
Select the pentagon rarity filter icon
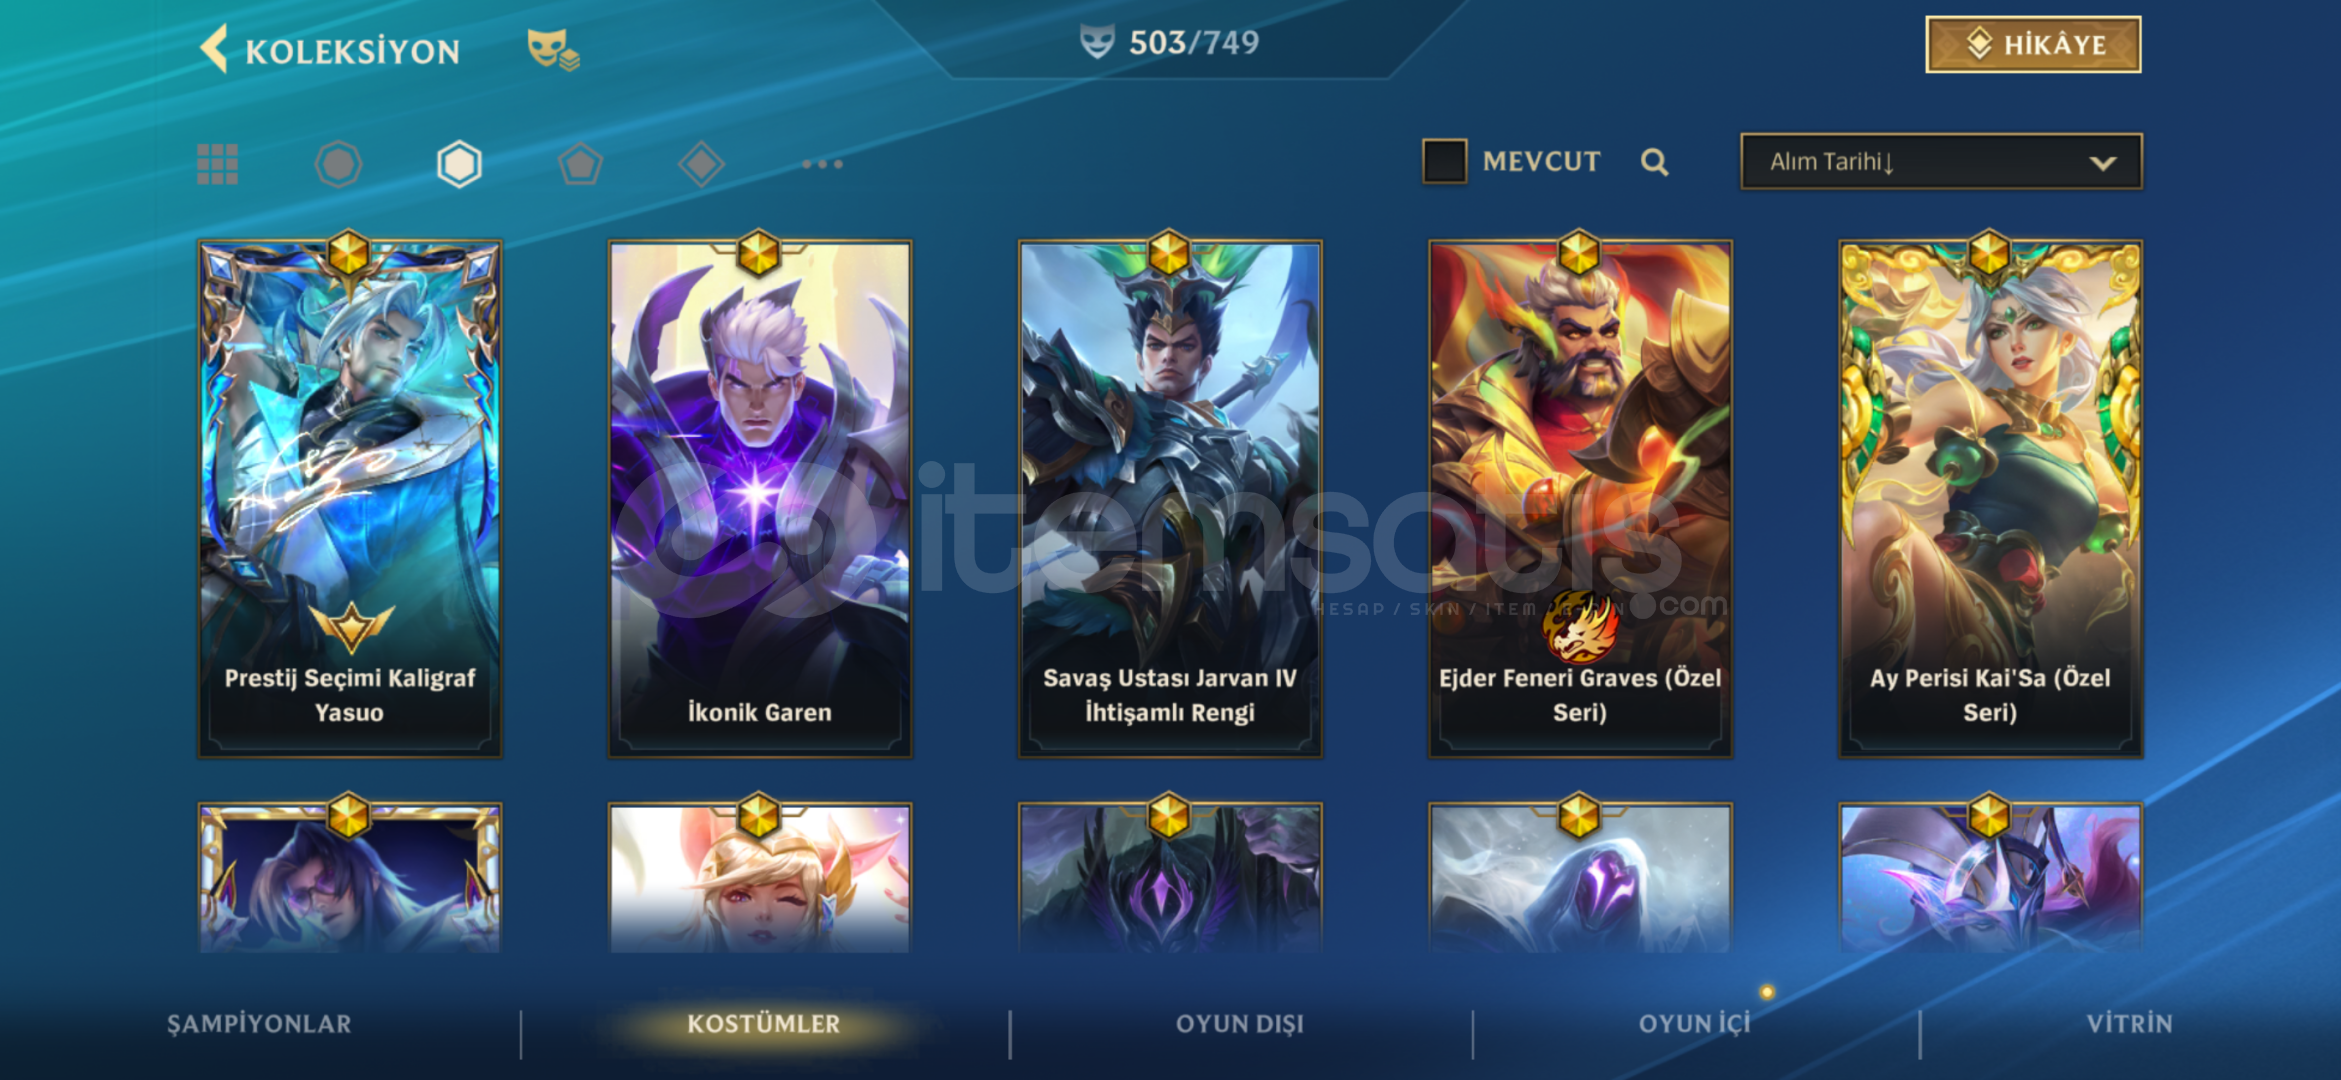[x=580, y=164]
